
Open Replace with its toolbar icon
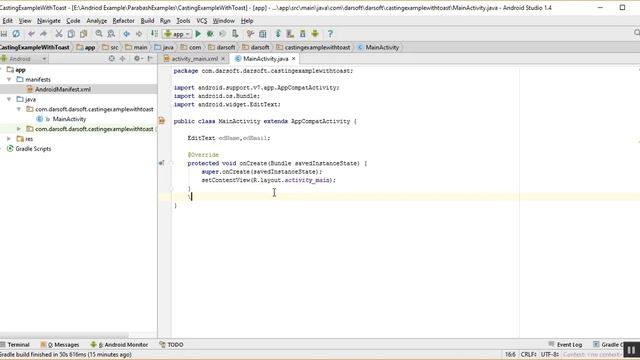coord(111,34)
